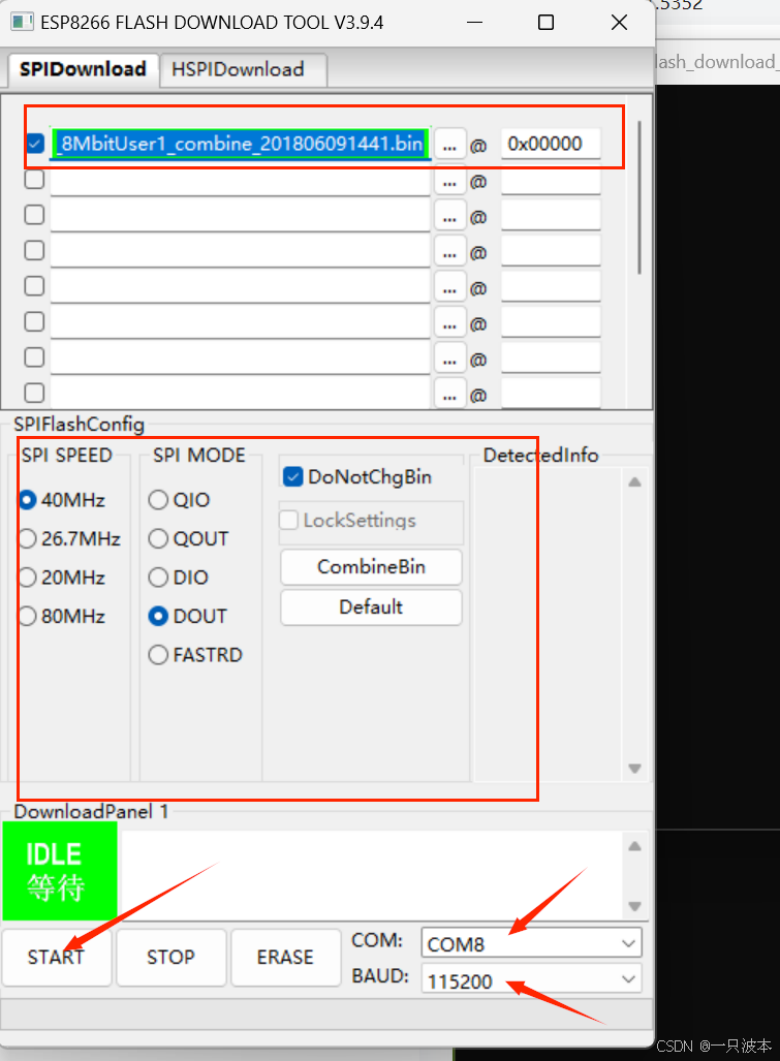Select 26.7MHz SPI speed
Viewport: 780px width, 1061px height.
tap(70, 539)
